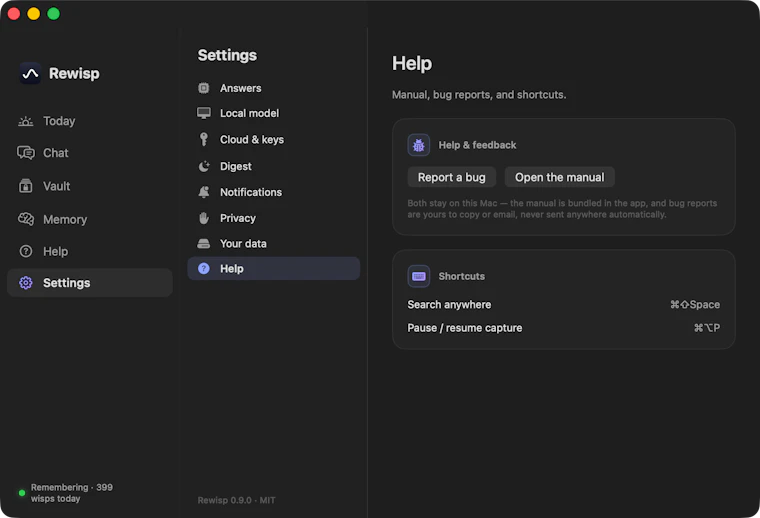This screenshot has width=760, height=518.
Task: Go to the Chat section
Action: click(x=90, y=153)
